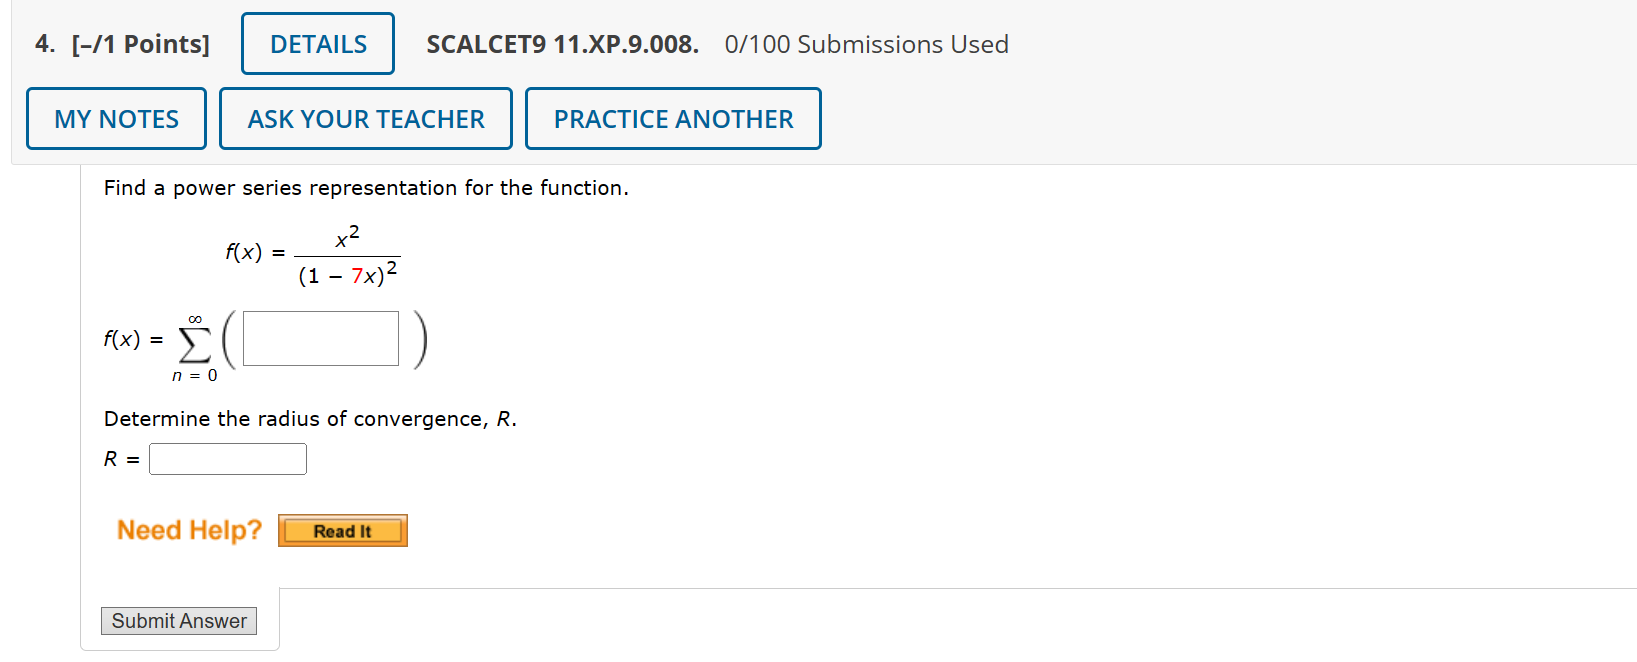The height and width of the screenshot is (662, 1637).
Task: Click MY NOTES for this problem
Action: tap(115, 118)
